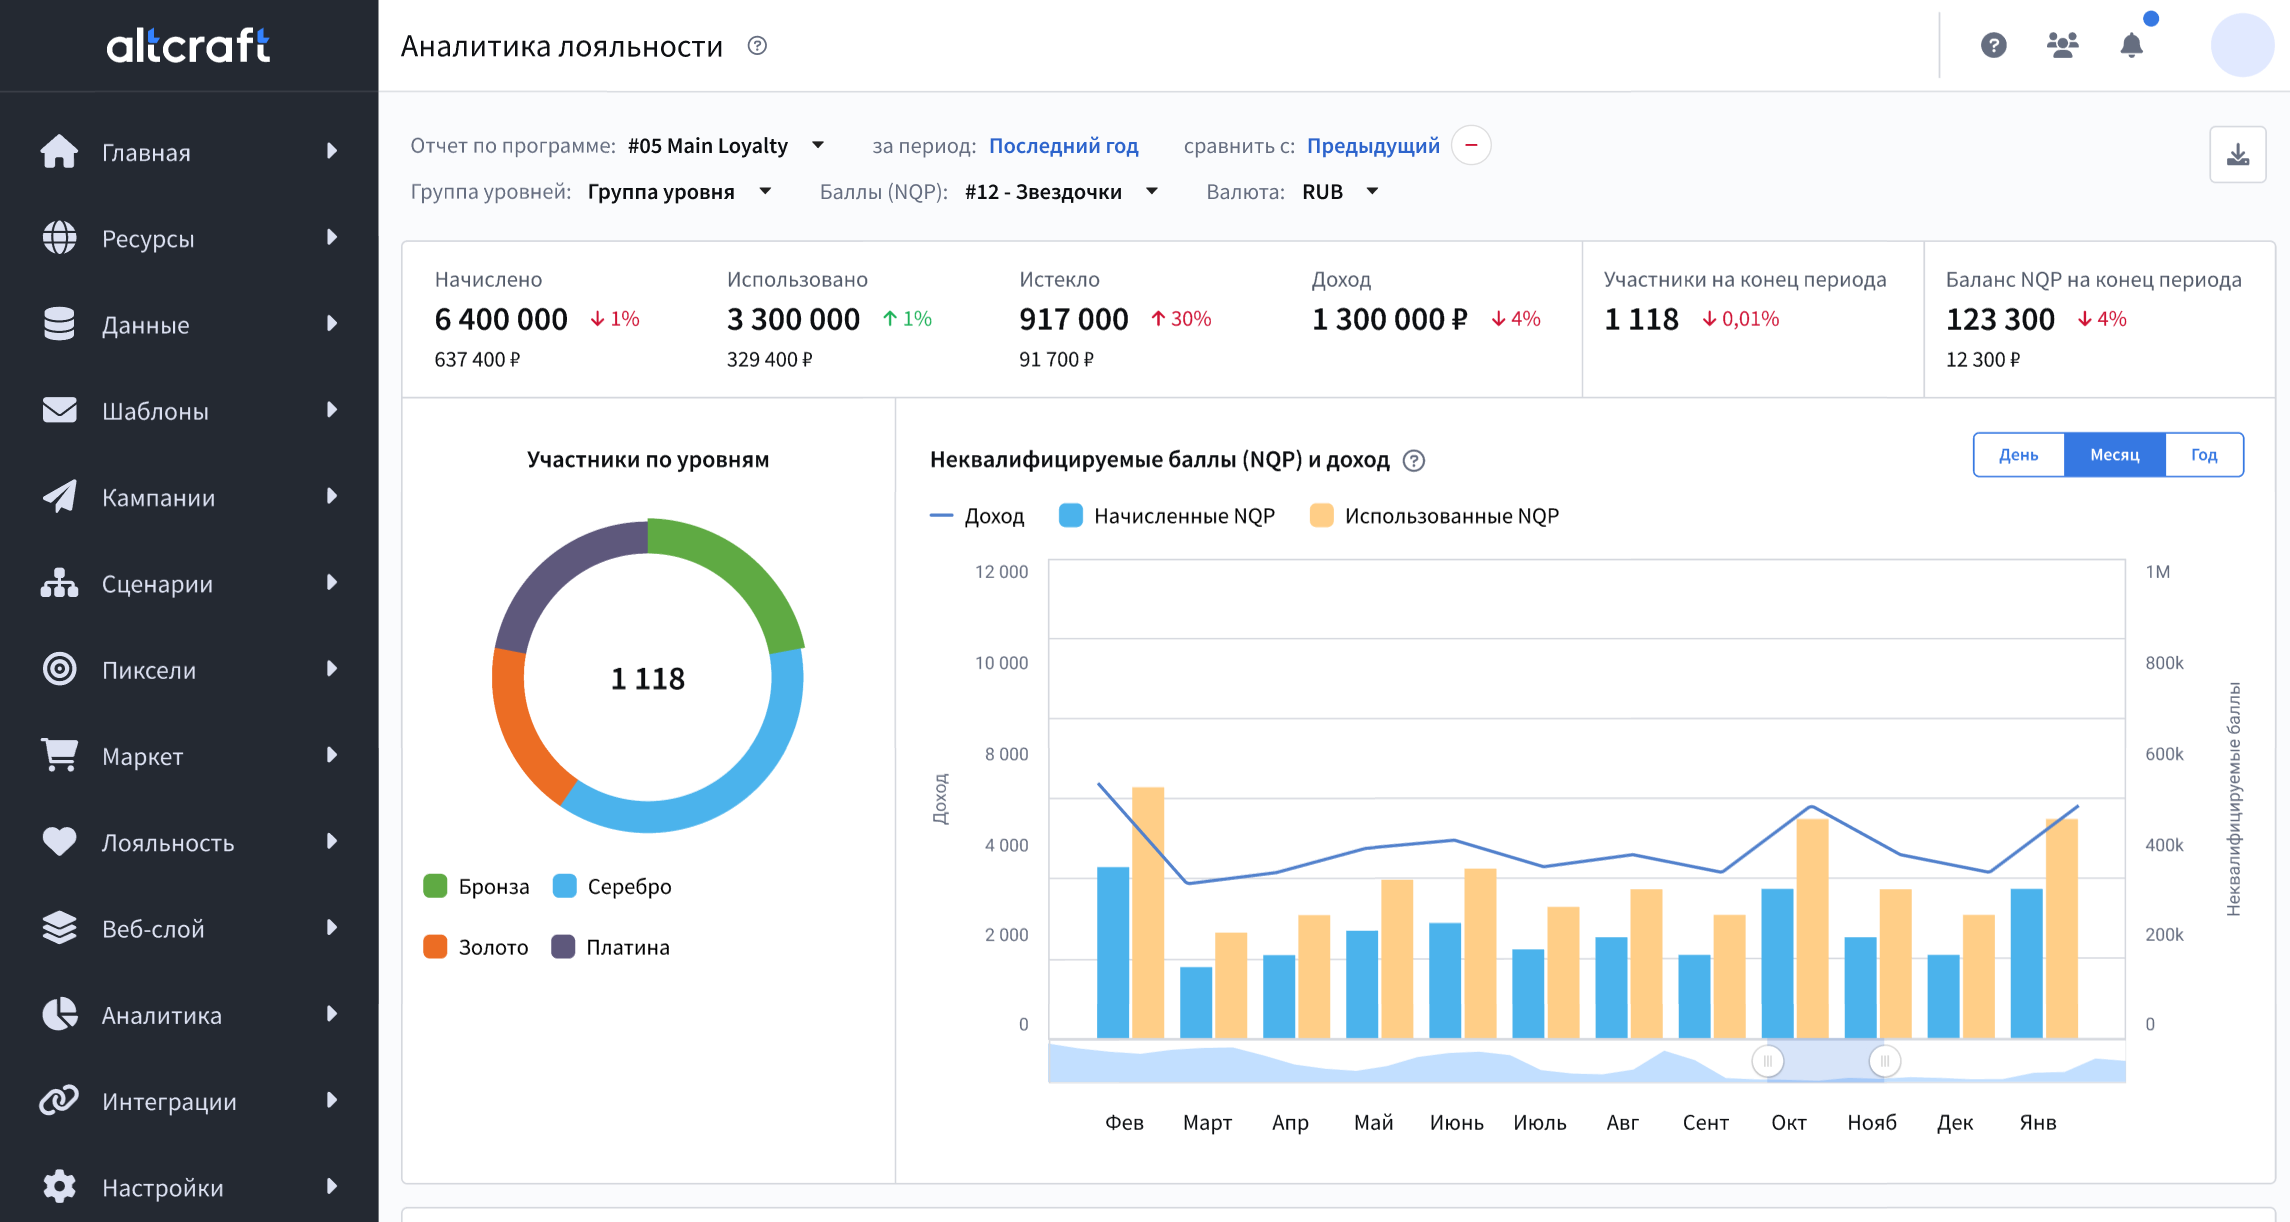2290x1222 pixels.
Task: Click the Лояльность heart icon
Action: coord(59,841)
